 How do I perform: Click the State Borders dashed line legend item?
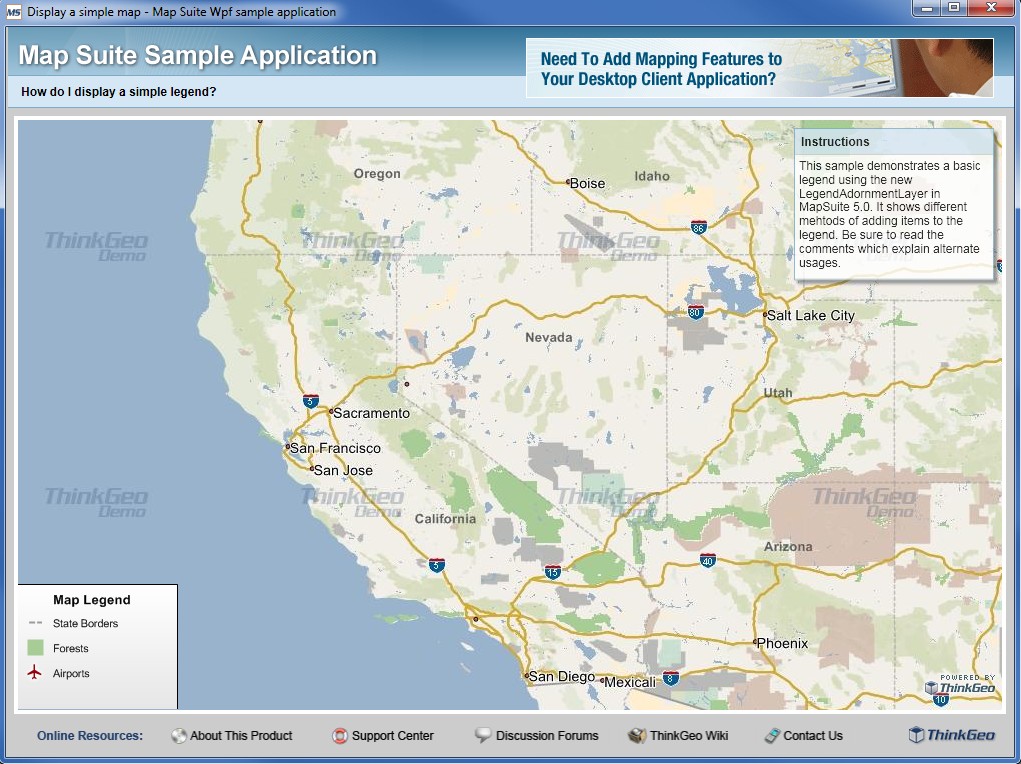[36, 624]
